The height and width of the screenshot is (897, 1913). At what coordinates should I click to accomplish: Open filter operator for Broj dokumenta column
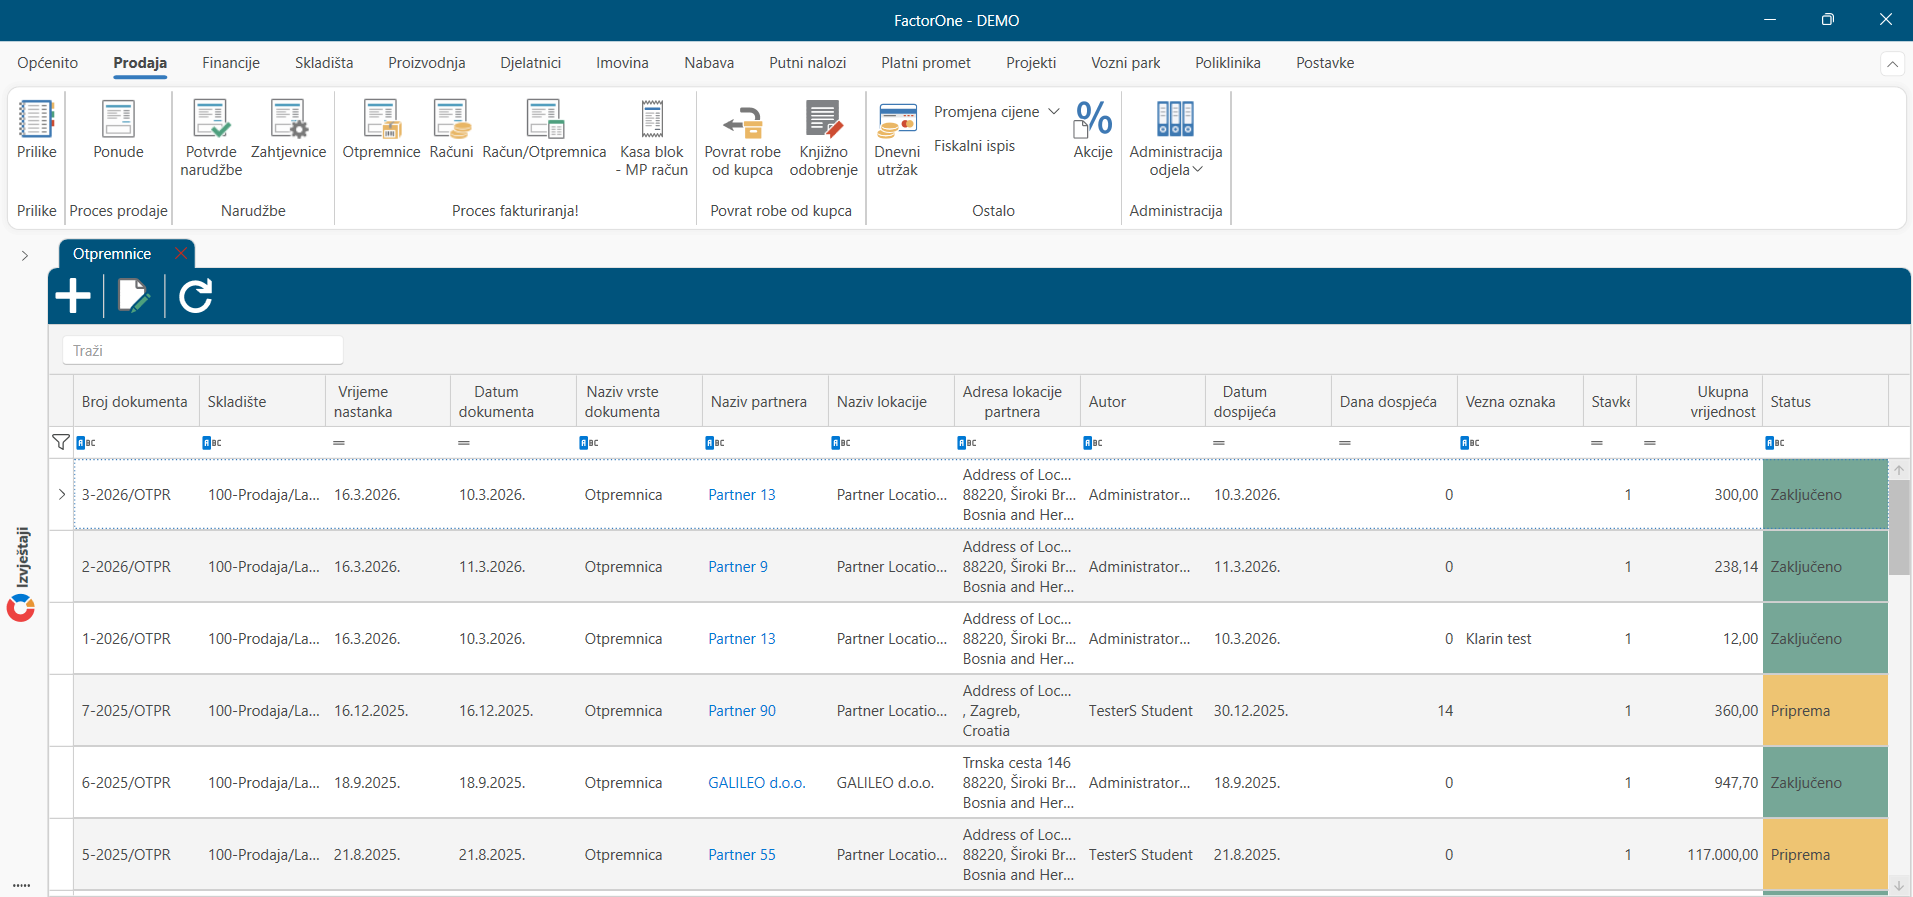pyautogui.click(x=86, y=442)
